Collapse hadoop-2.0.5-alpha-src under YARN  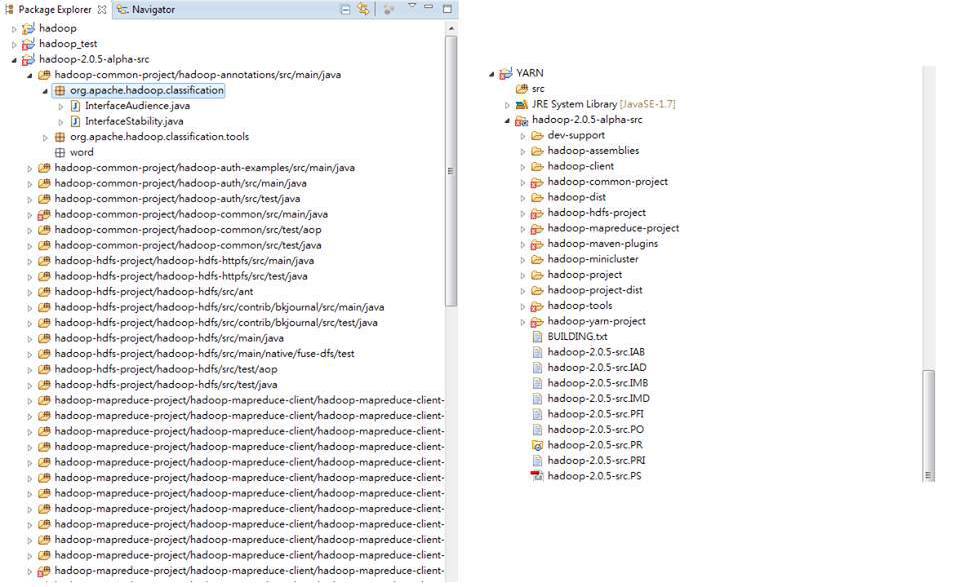(507, 121)
